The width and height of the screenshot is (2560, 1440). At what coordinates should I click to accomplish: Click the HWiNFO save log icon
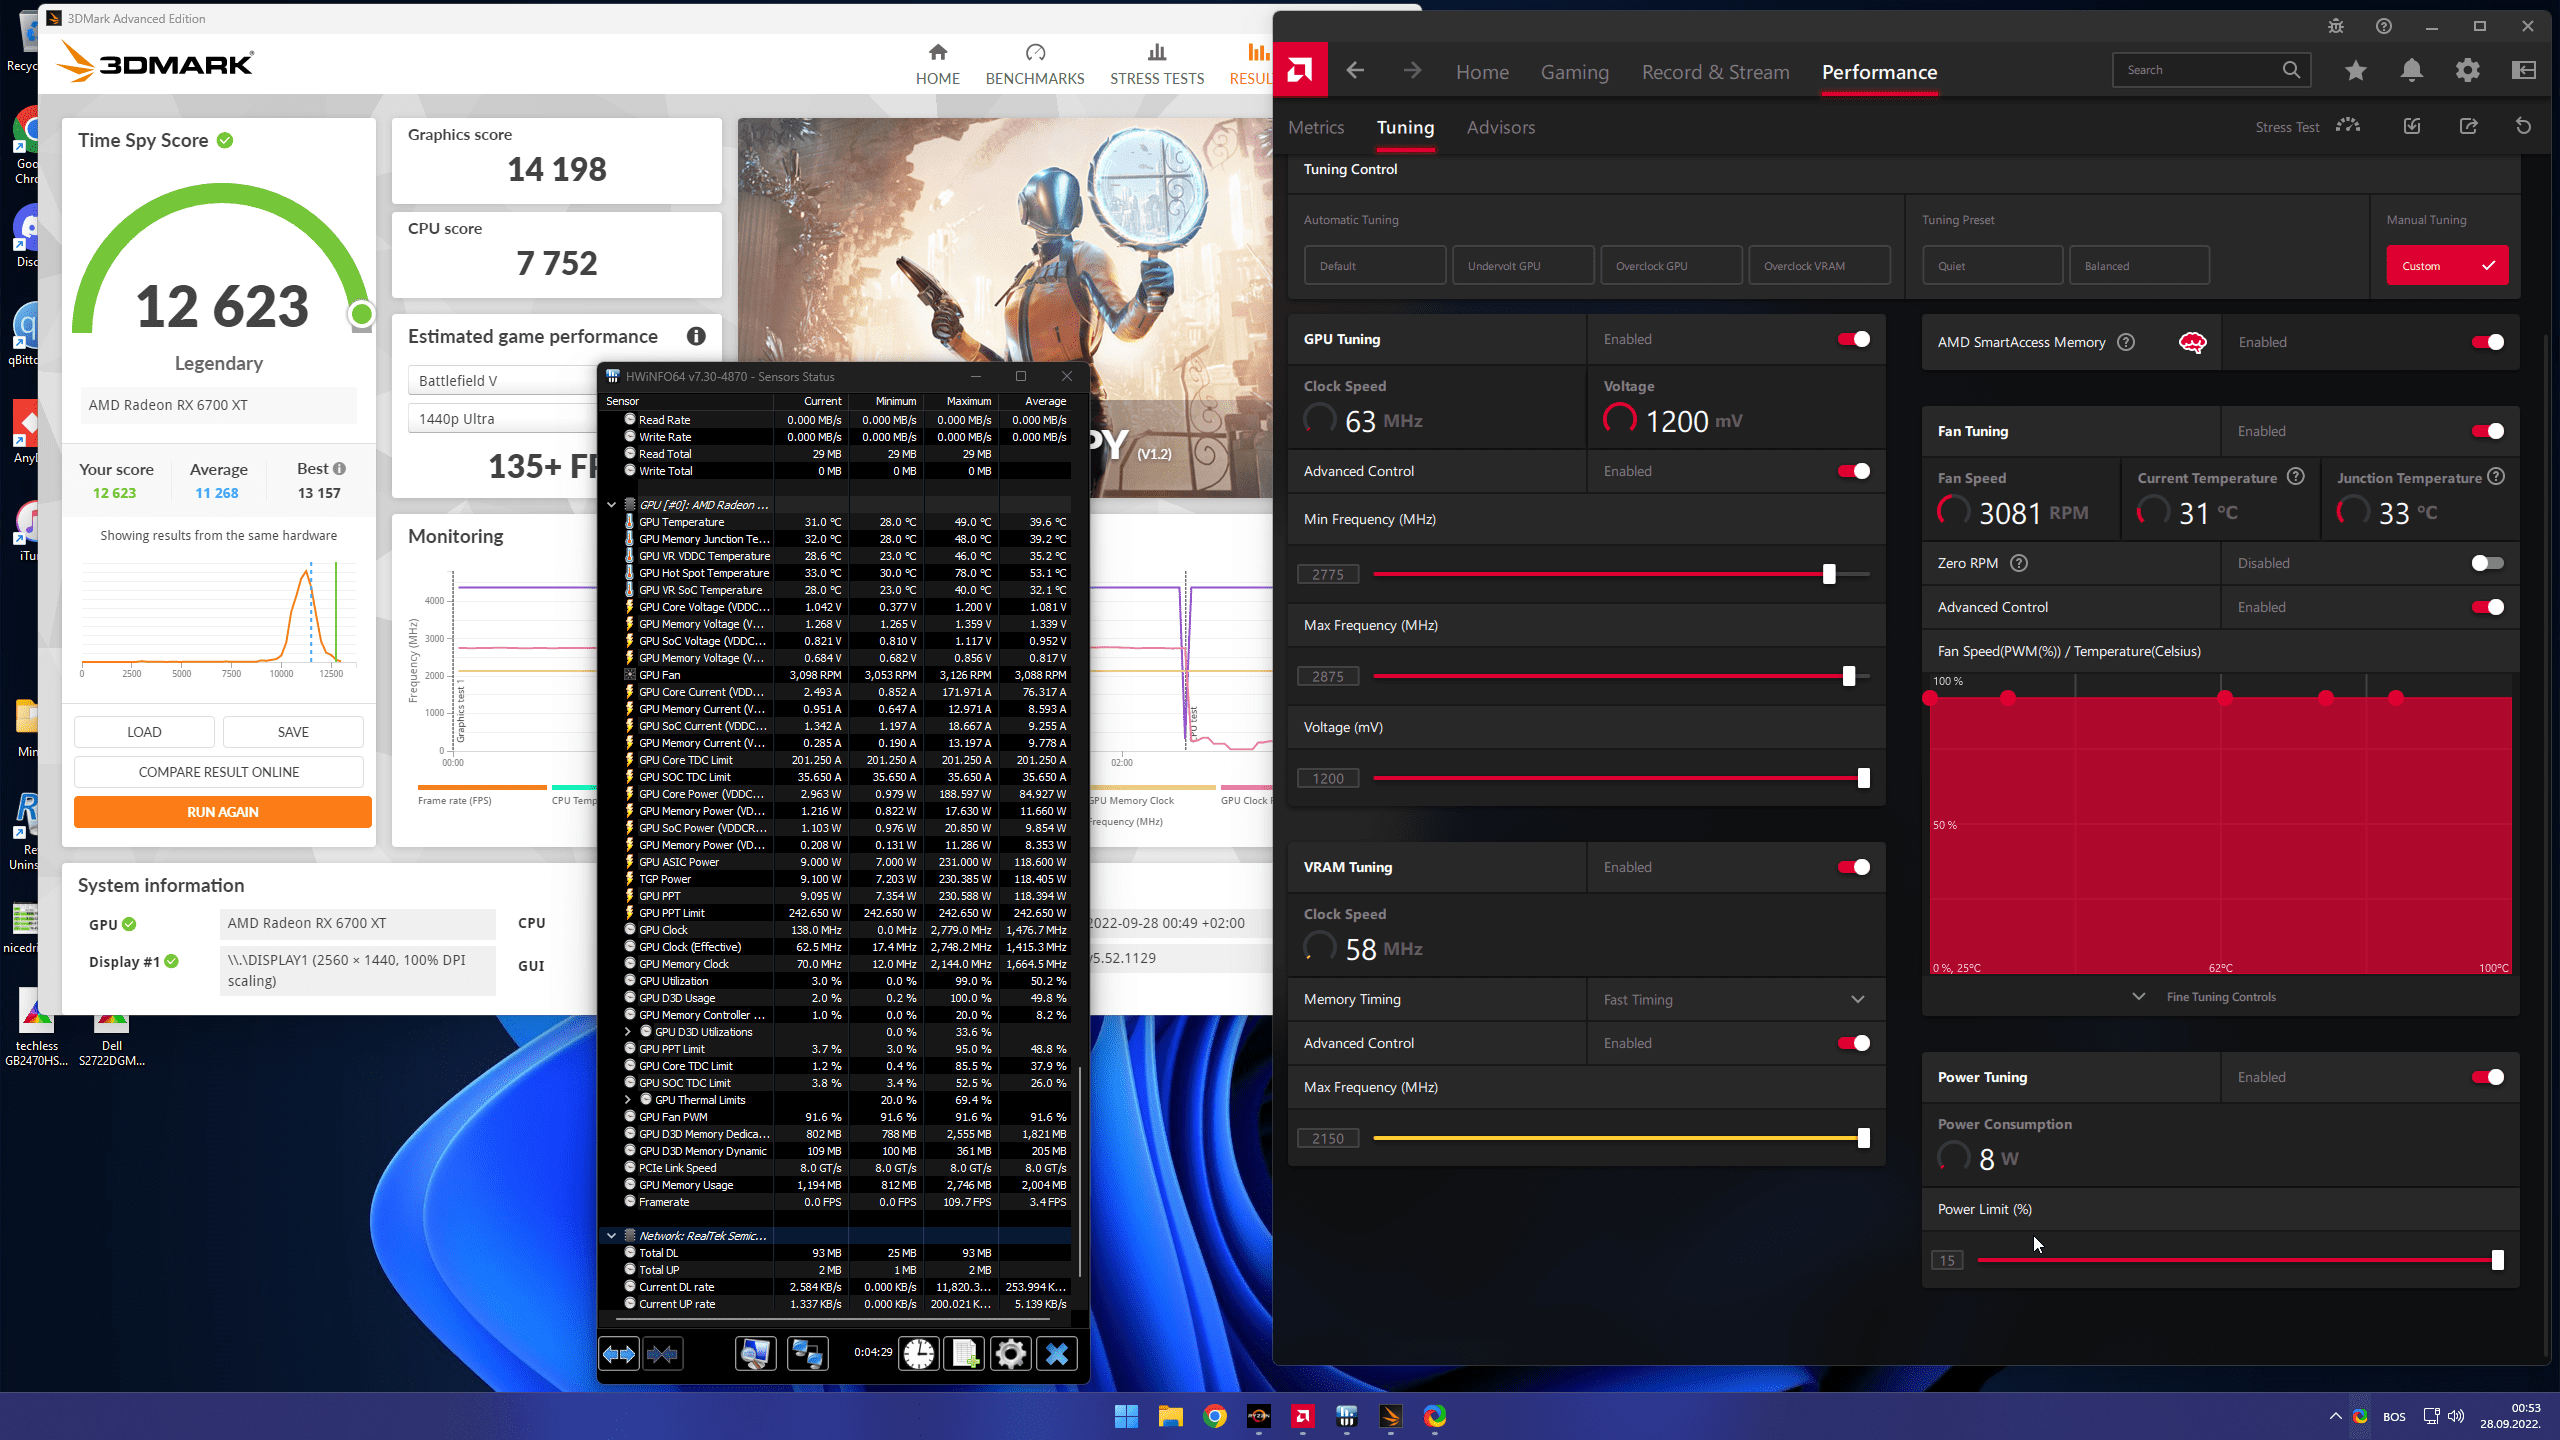point(965,1354)
